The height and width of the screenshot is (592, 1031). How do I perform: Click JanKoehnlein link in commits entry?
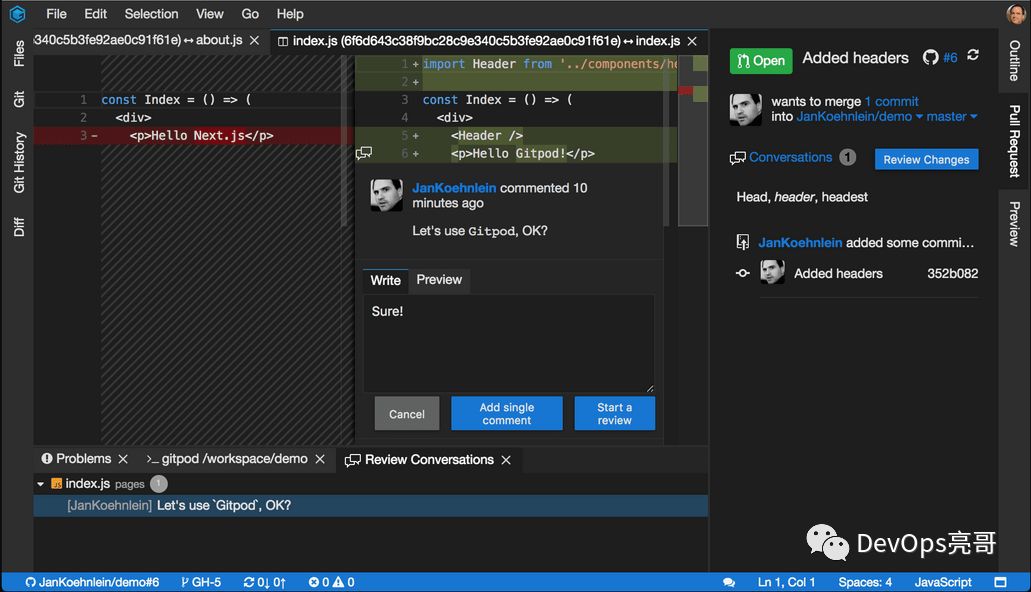point(800,243)
